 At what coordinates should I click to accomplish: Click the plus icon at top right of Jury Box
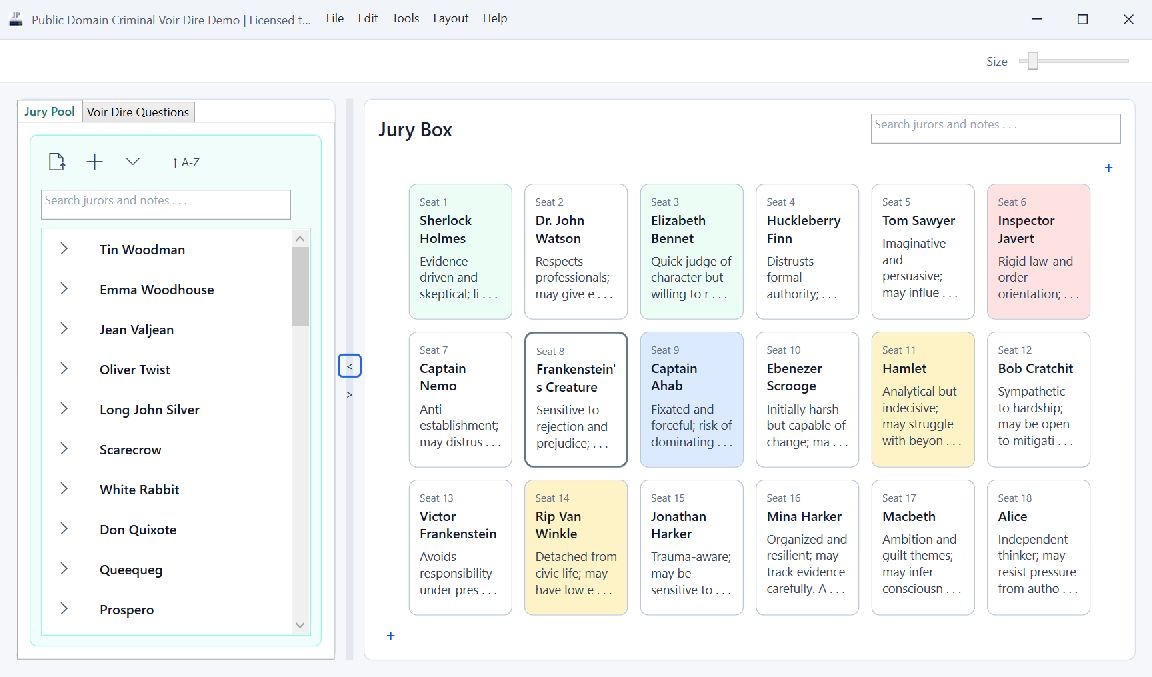click(1109, 168)
